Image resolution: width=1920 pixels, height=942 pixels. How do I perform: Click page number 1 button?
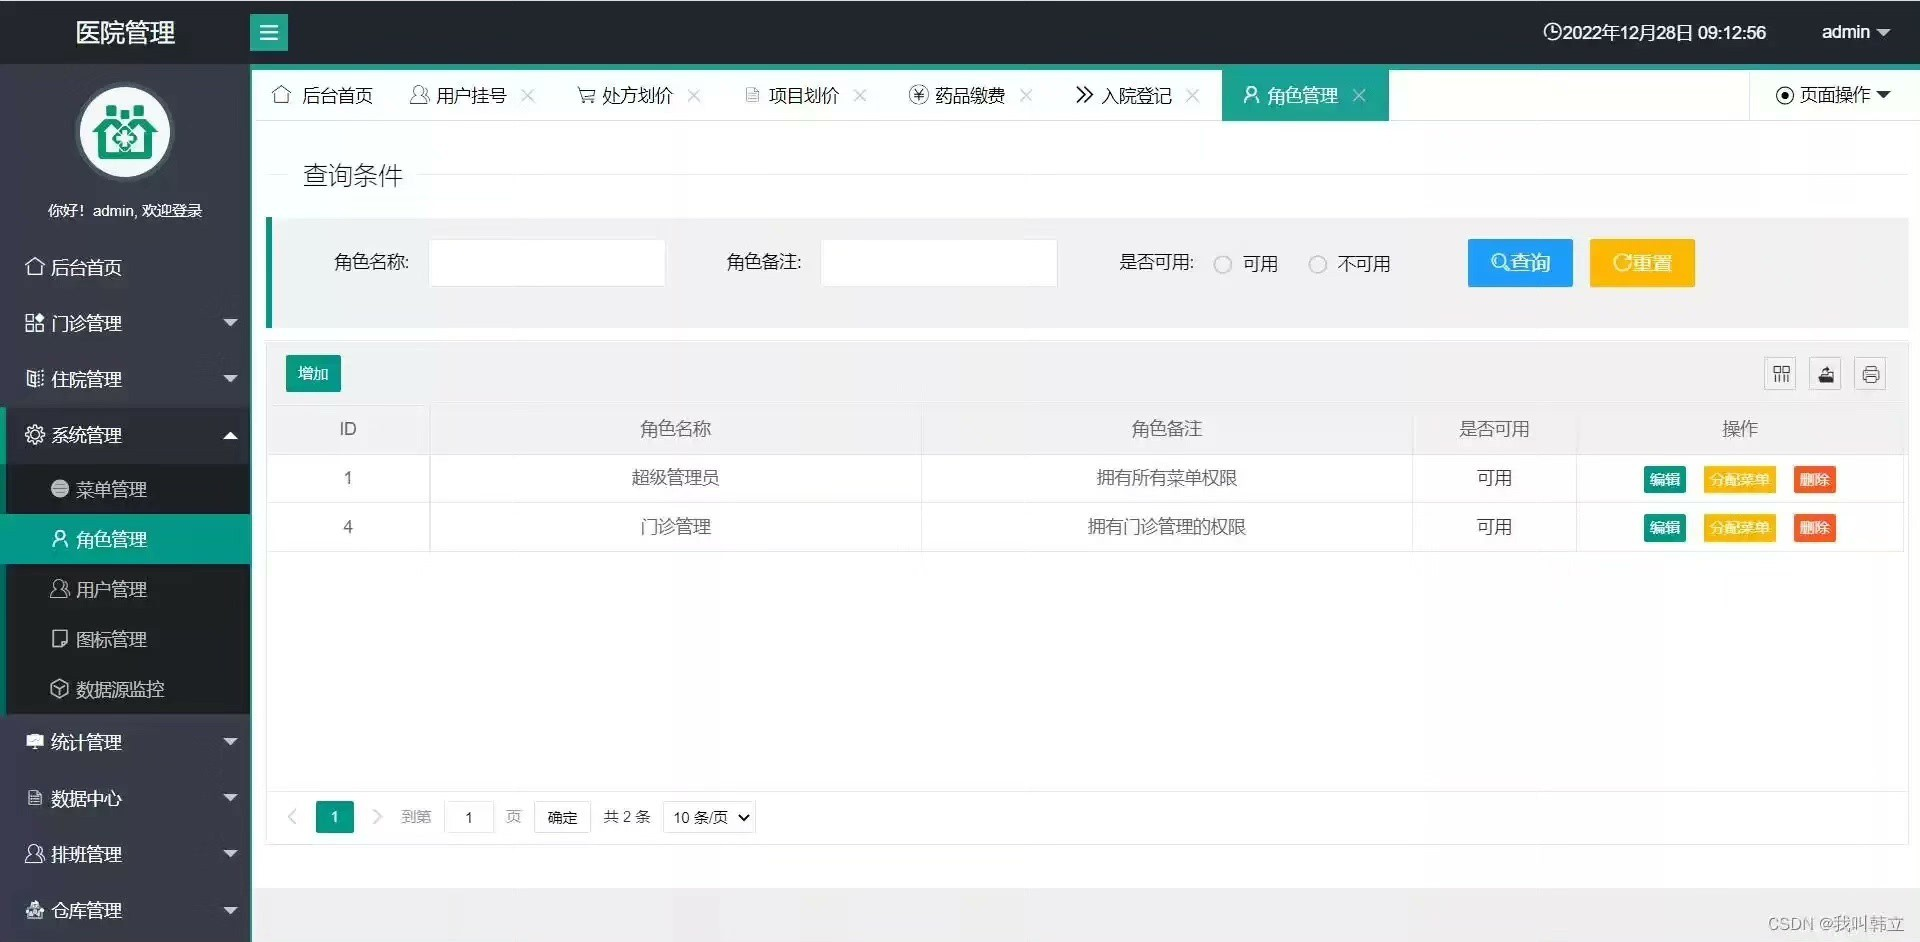(x=335, y=817)
